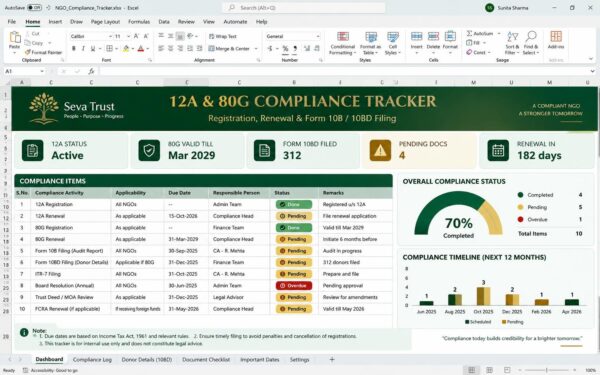600x375 pixels.
Task: Open the Document Checklist sheet
Action: click(x=206, y=360)
